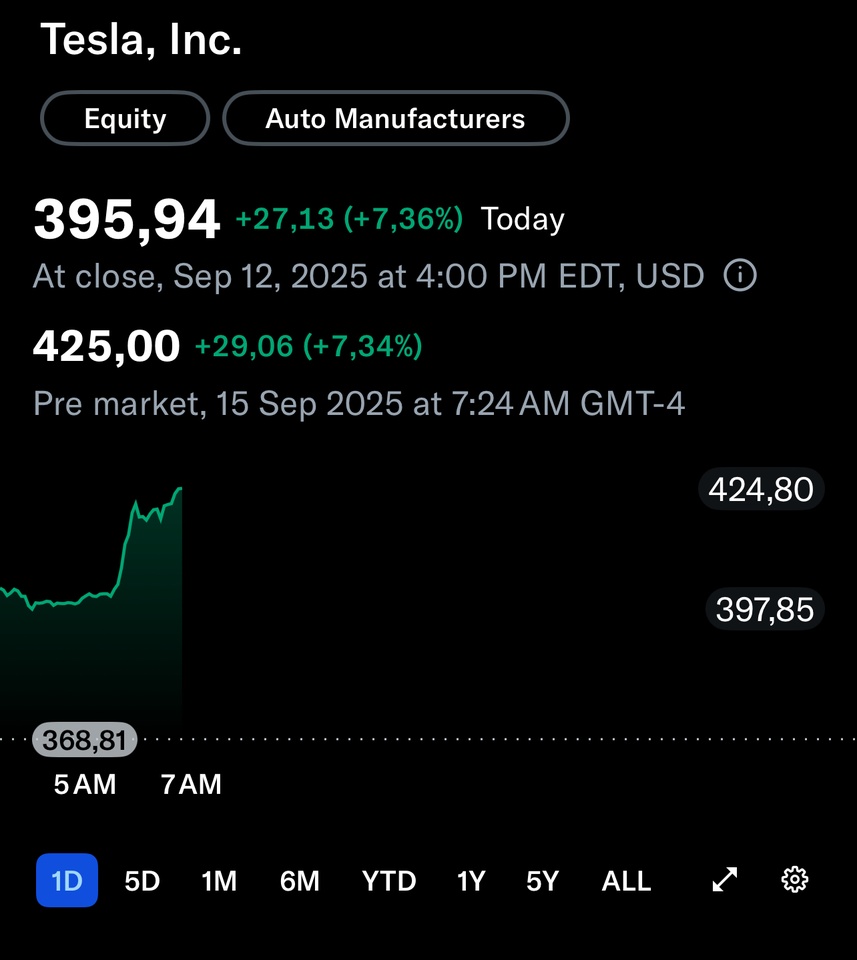Choose the 5Y chart range
The width and height of the screenshot is (857, 960).
click(542, 881)
